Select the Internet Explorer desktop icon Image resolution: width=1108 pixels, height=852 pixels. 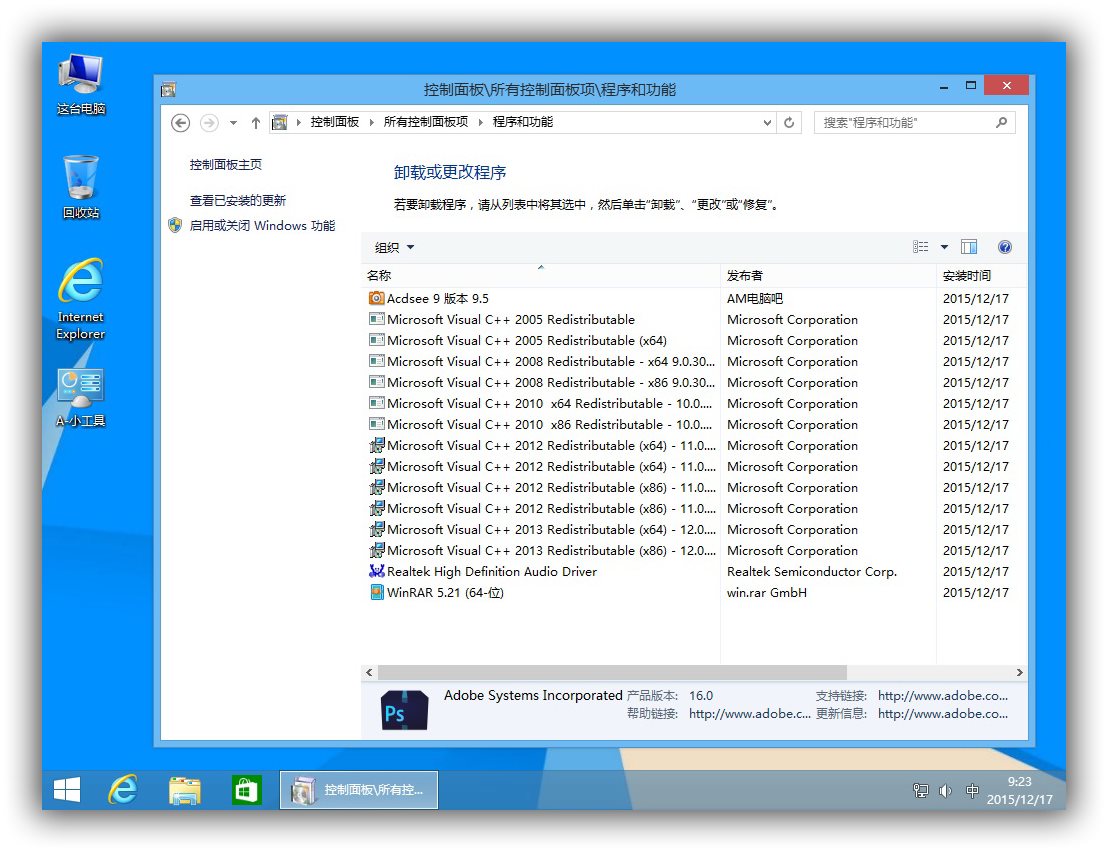[x=81, y=300]
